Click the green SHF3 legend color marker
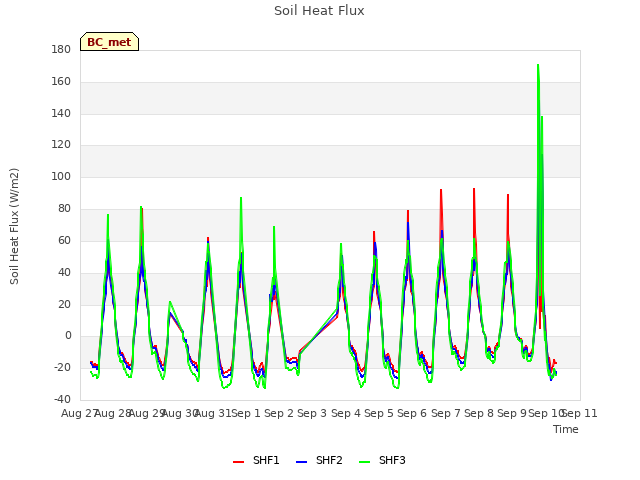 tap(364, 462)
